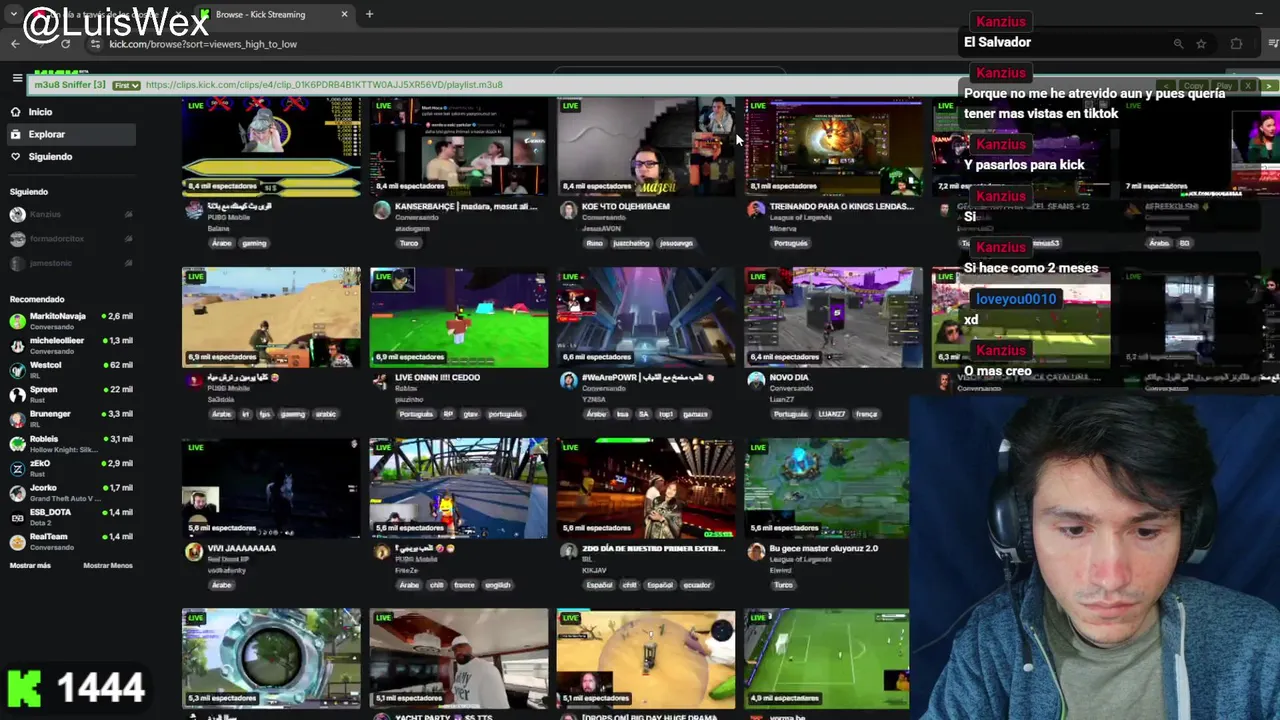This screenshot has height=720, width=1280.
Task: Click the freeze tag under the FreeZe stream
Action: pos(464,585)
